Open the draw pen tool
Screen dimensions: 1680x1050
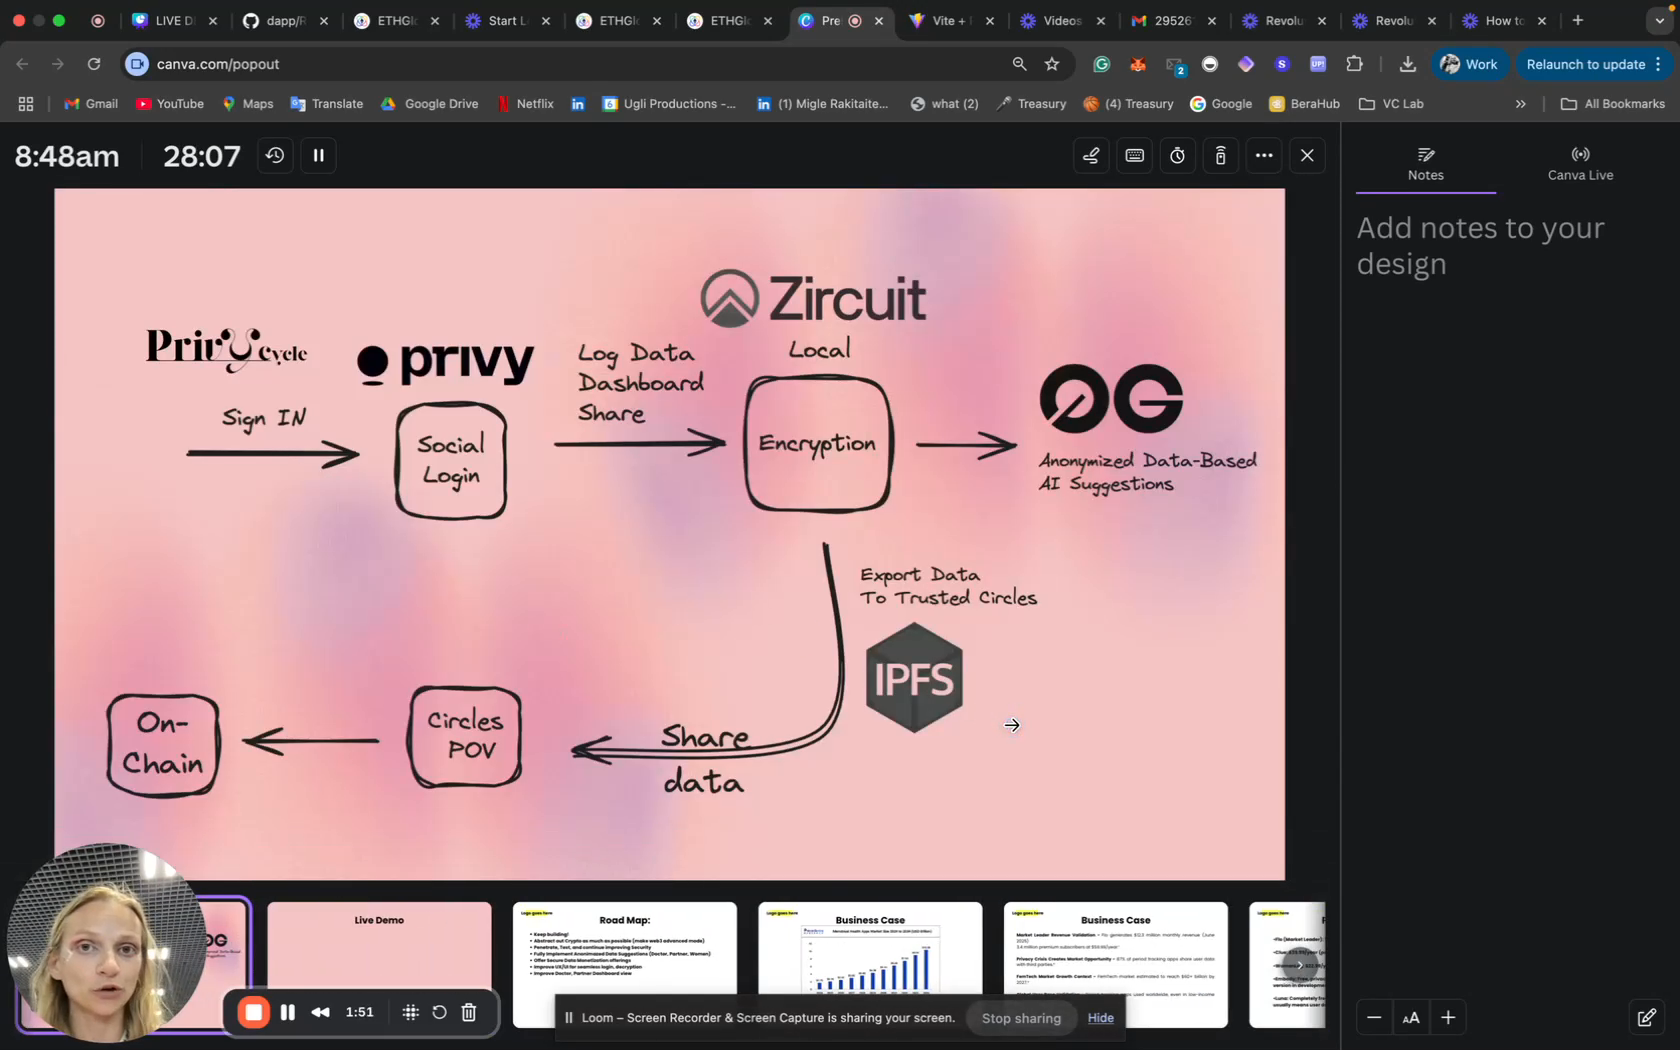pyautogui.click(x=1091, y=155)
